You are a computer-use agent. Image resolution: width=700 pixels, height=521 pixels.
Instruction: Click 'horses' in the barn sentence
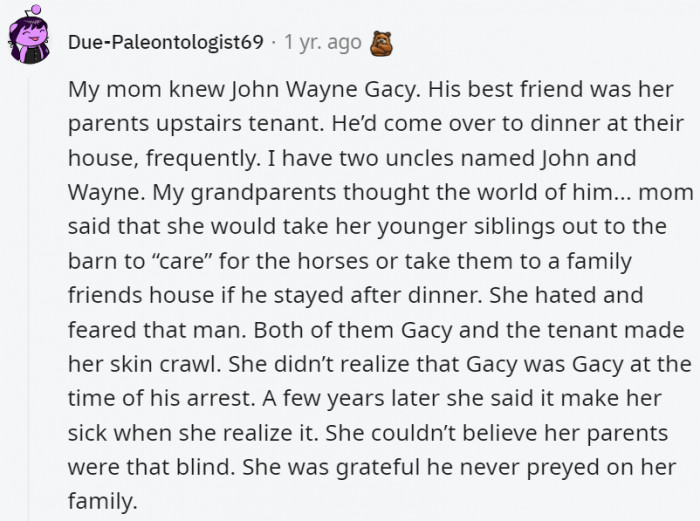333,262
